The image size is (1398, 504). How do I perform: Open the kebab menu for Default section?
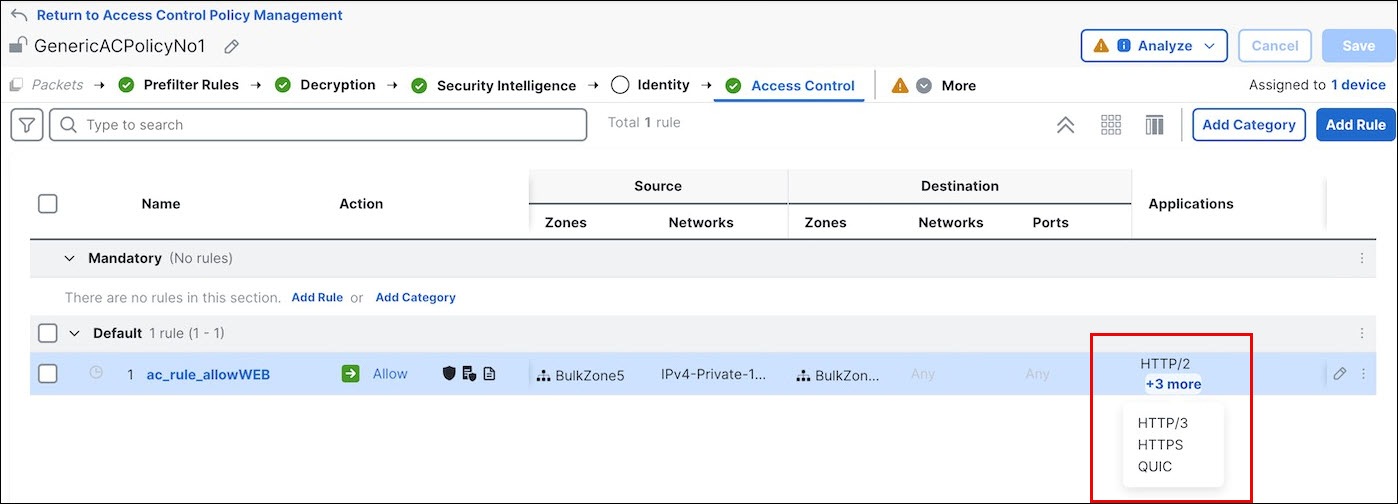[x=1362, y=333]
